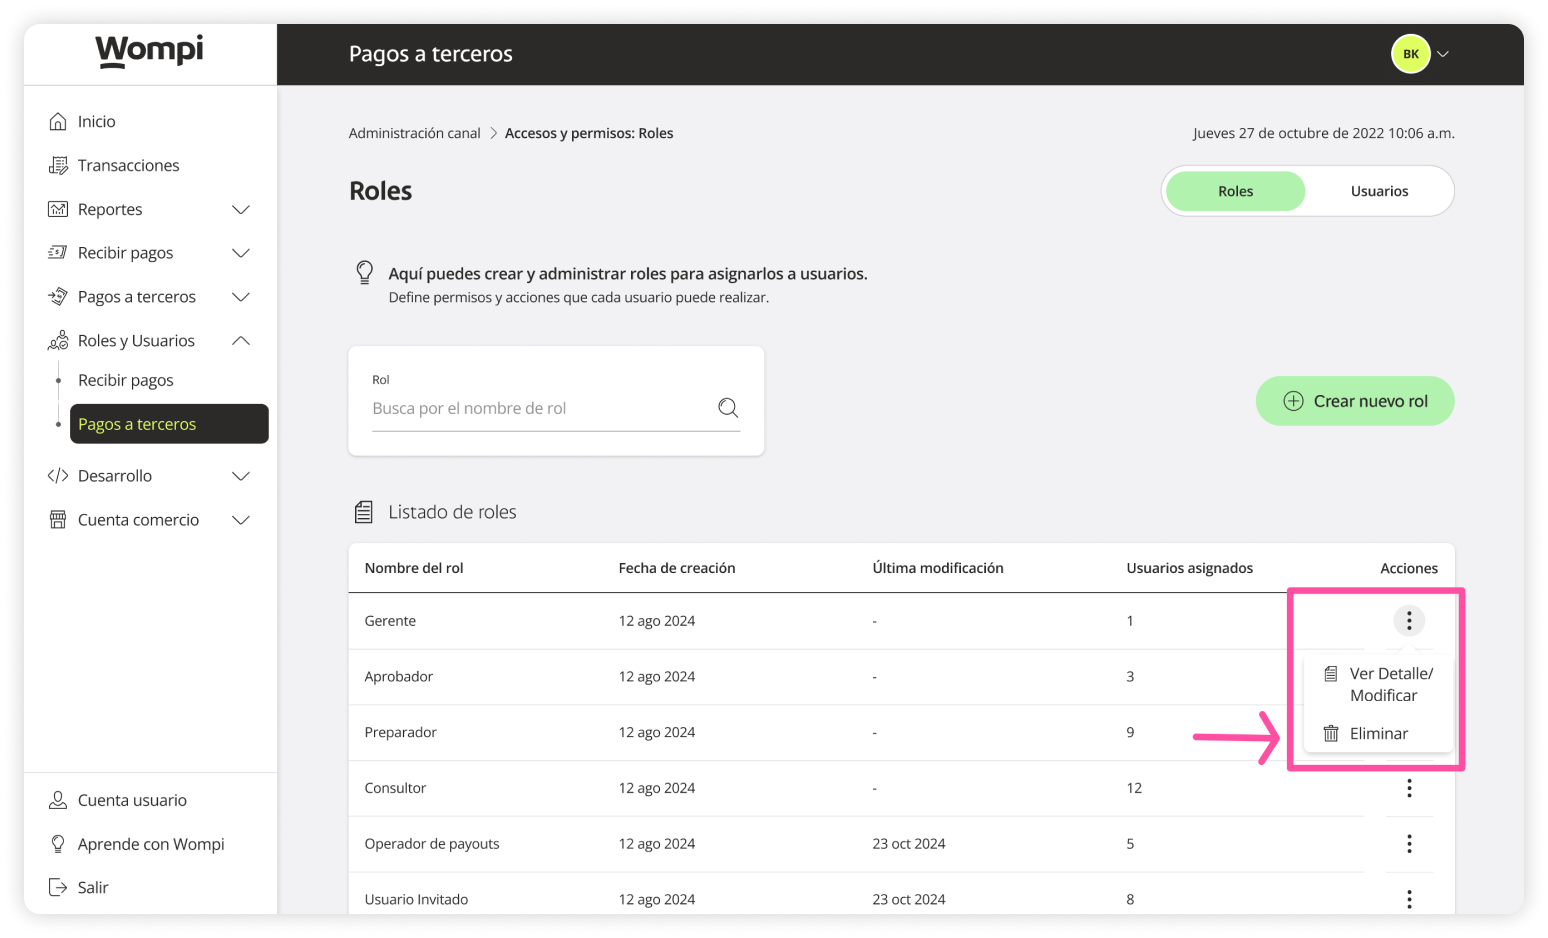Go to Administración canal breadcrumb link
Image resolution: width=1548 pixels, height=938 pixels.
coord(414,133)
